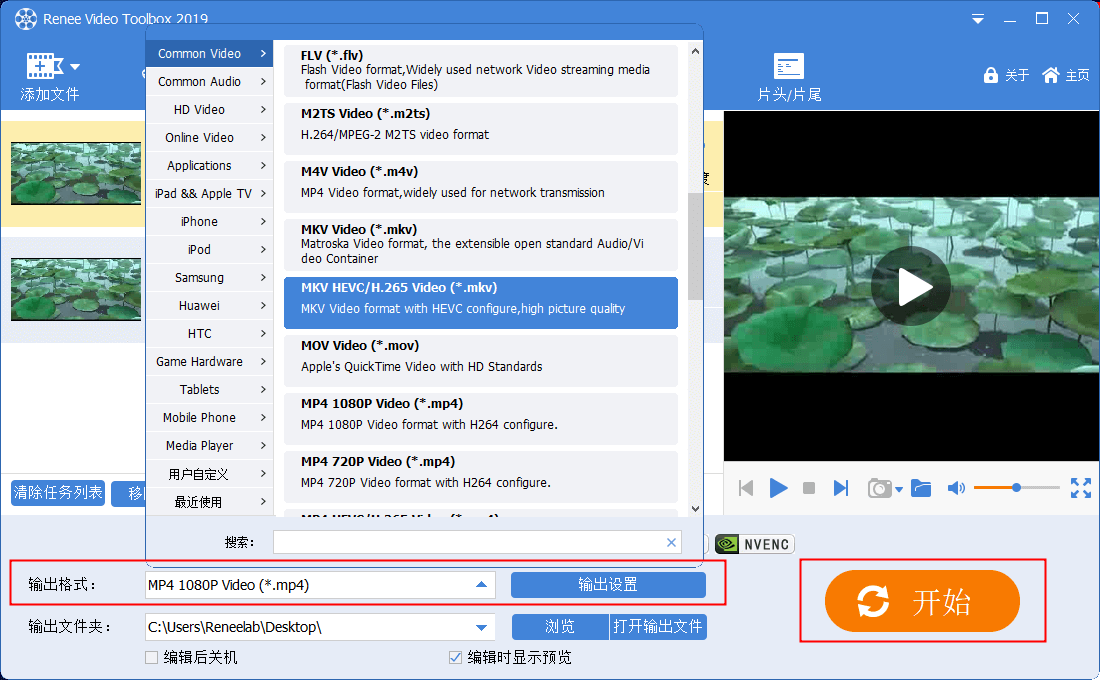The height and width of the screenshot is (680, 1100).
Task: Skip to previous frame button
Action: [746, 488]
